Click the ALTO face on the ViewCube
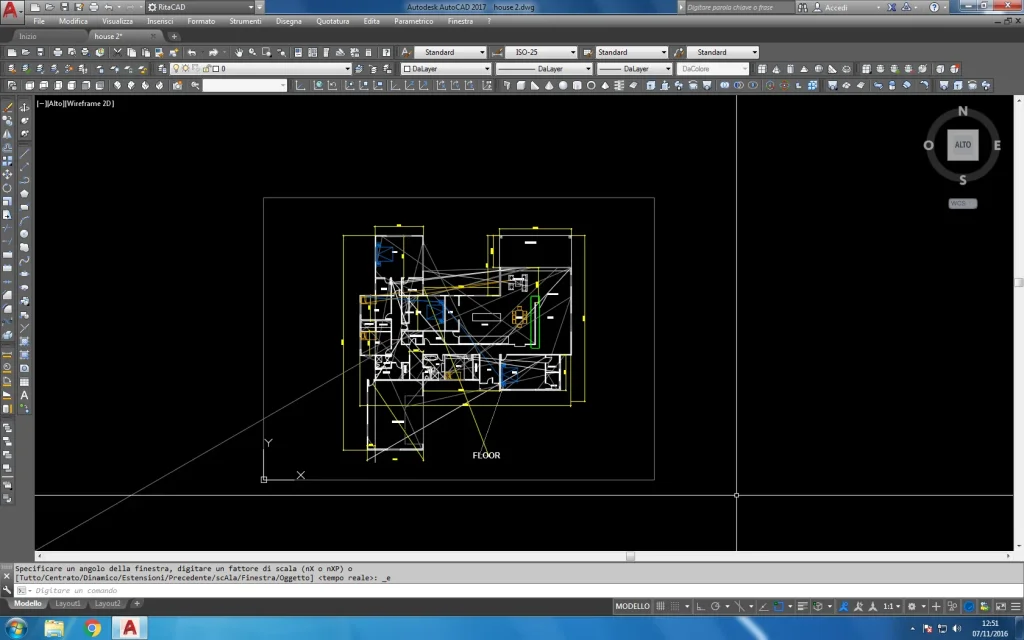This screenshot has width=1024, height=640. 962,145
